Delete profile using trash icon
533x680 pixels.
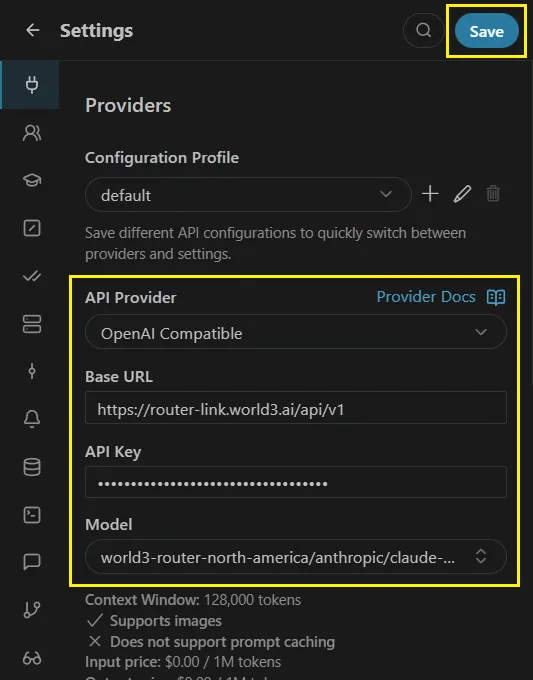point(493,194)
